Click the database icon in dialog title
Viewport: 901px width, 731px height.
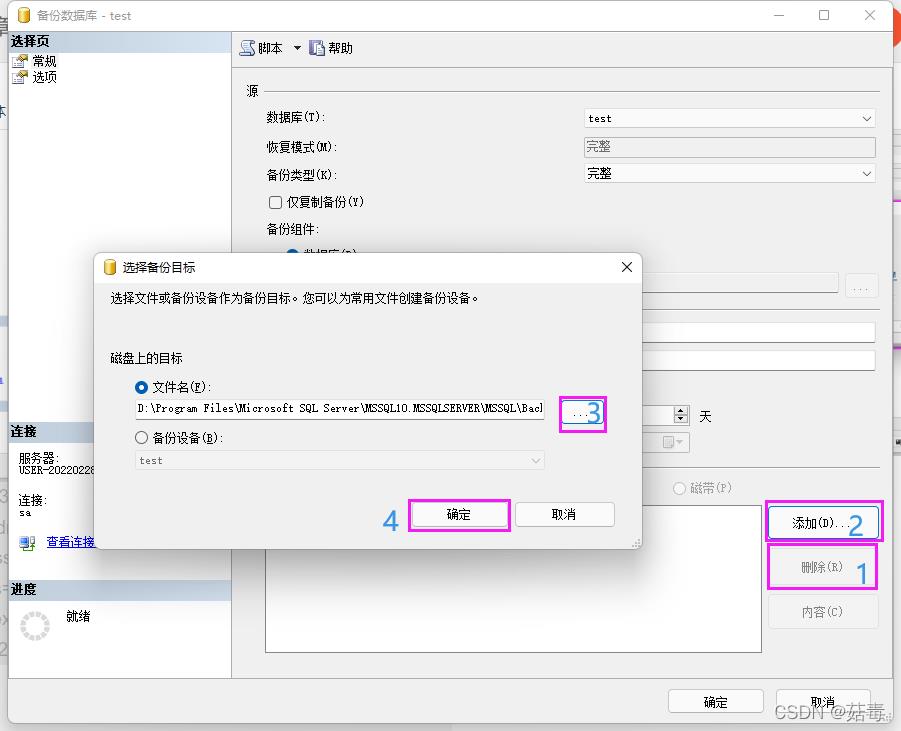click(x=109, y=267)
